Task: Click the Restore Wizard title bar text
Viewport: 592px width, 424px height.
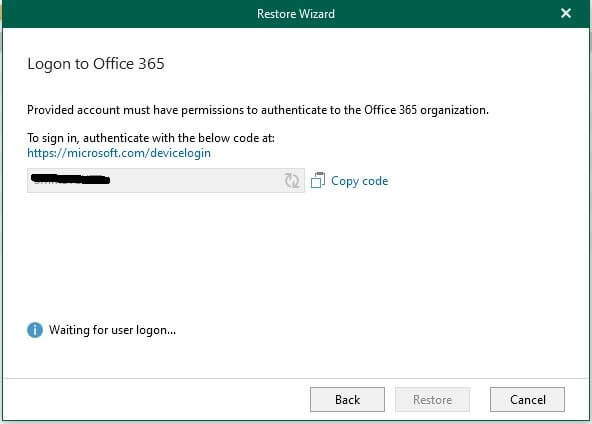Action: (x=296, y=14)
